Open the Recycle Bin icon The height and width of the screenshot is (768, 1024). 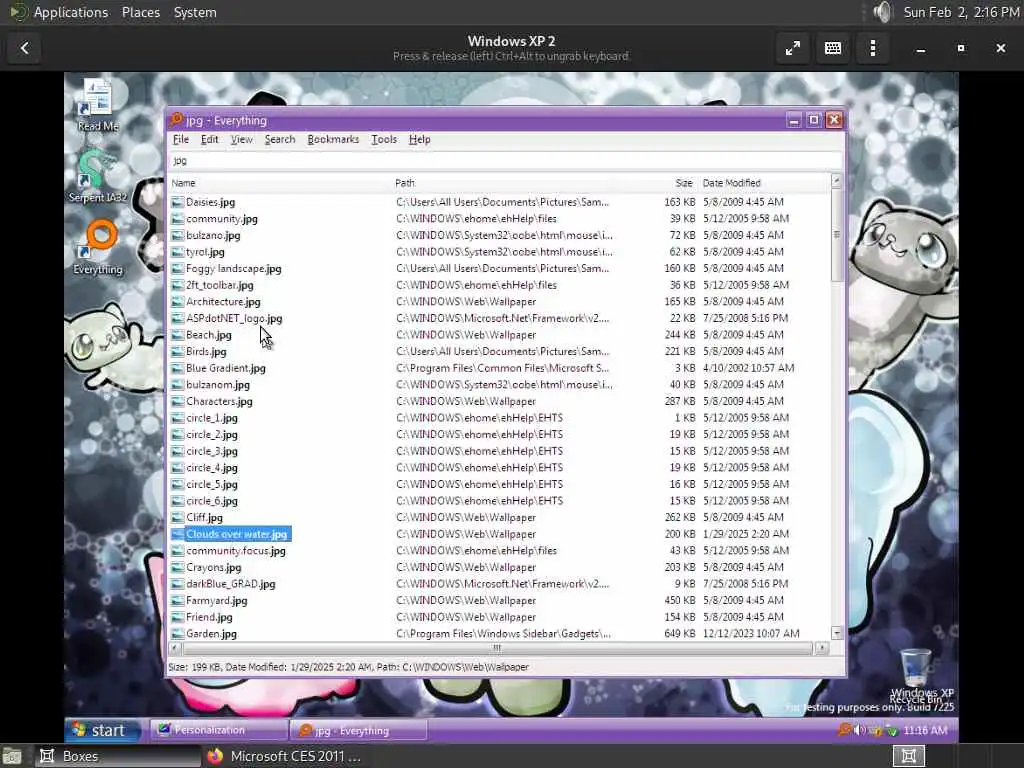point(916,675)
